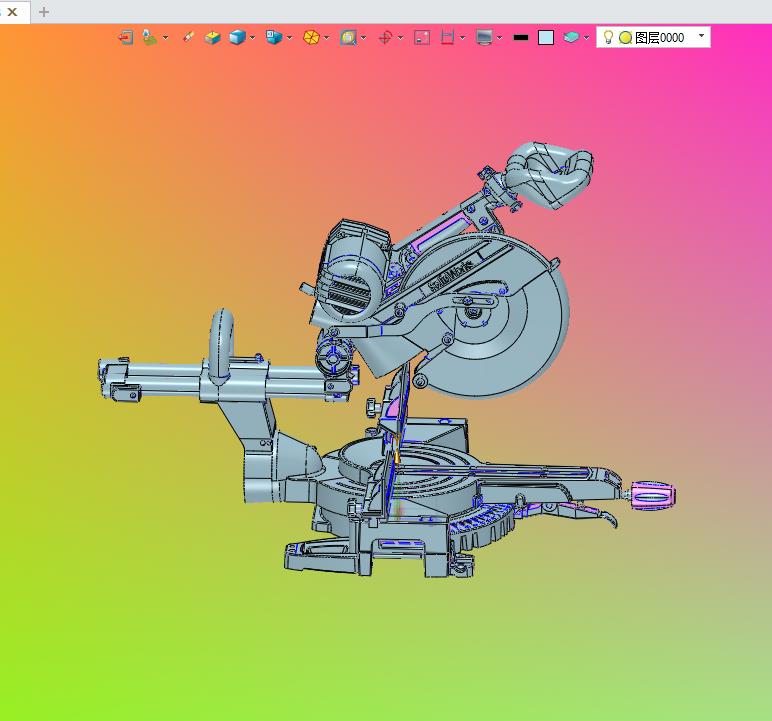Viewport: 772px width, 721px height.
Task: Click the pink knob handle on the model
Action: click(654, 496)
